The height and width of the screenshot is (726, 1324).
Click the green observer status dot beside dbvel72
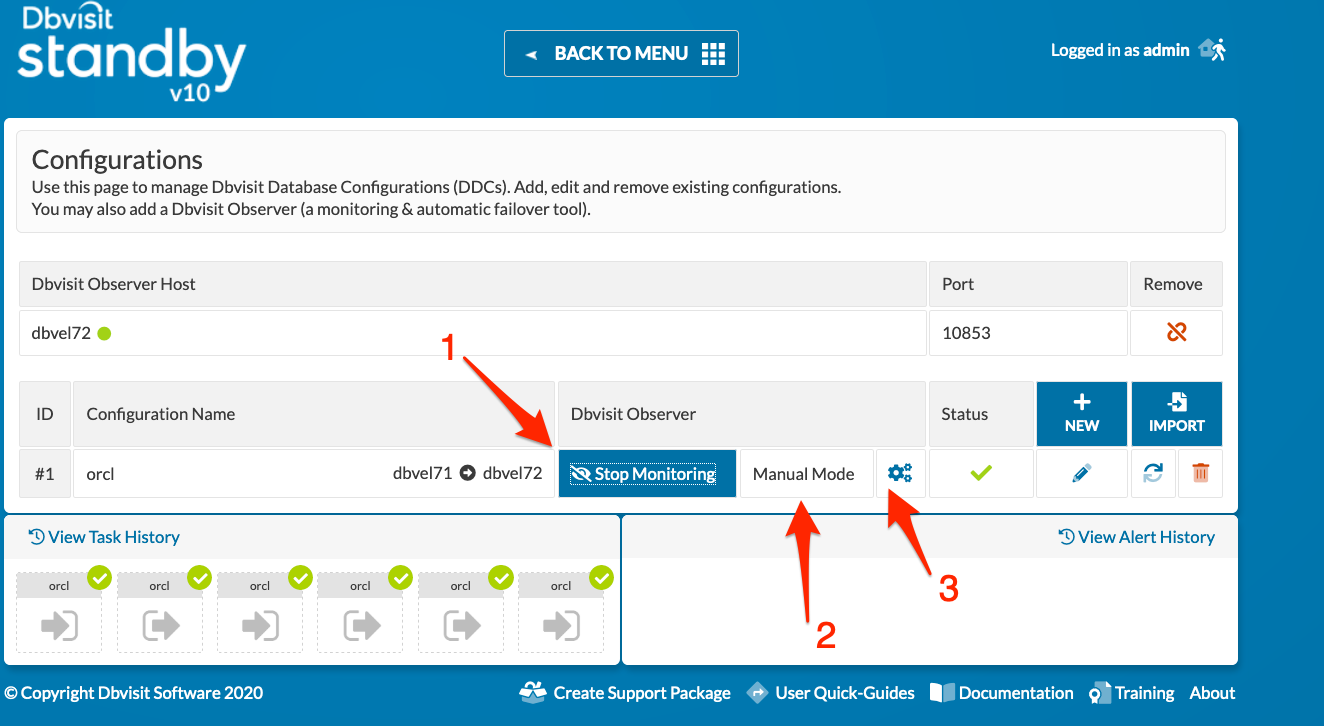point(104,333)
